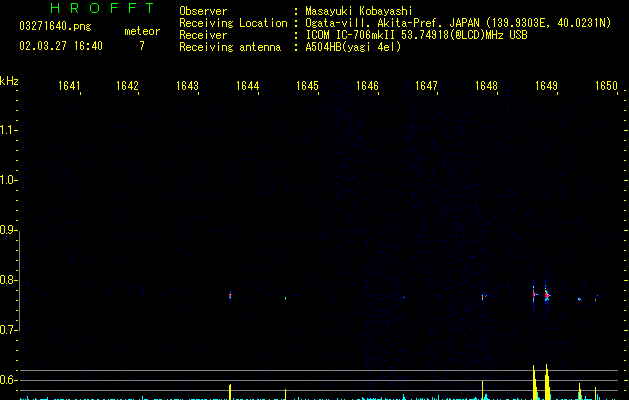
Task: Click the 'Receiver' field label
Action: click(x=203, y=35)
